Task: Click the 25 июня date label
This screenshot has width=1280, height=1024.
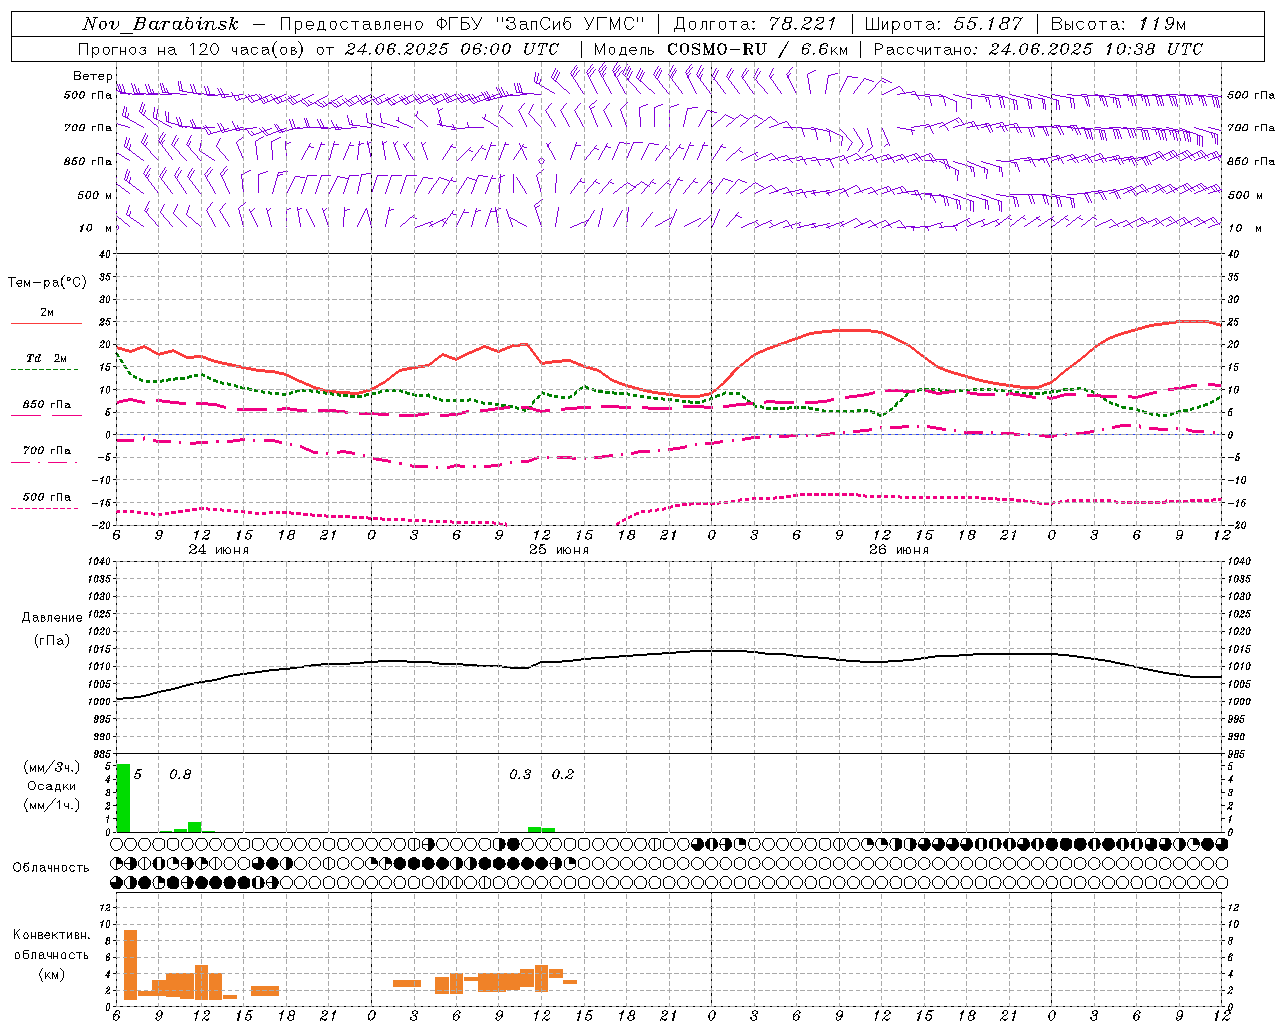Action: tap(559, 550)
